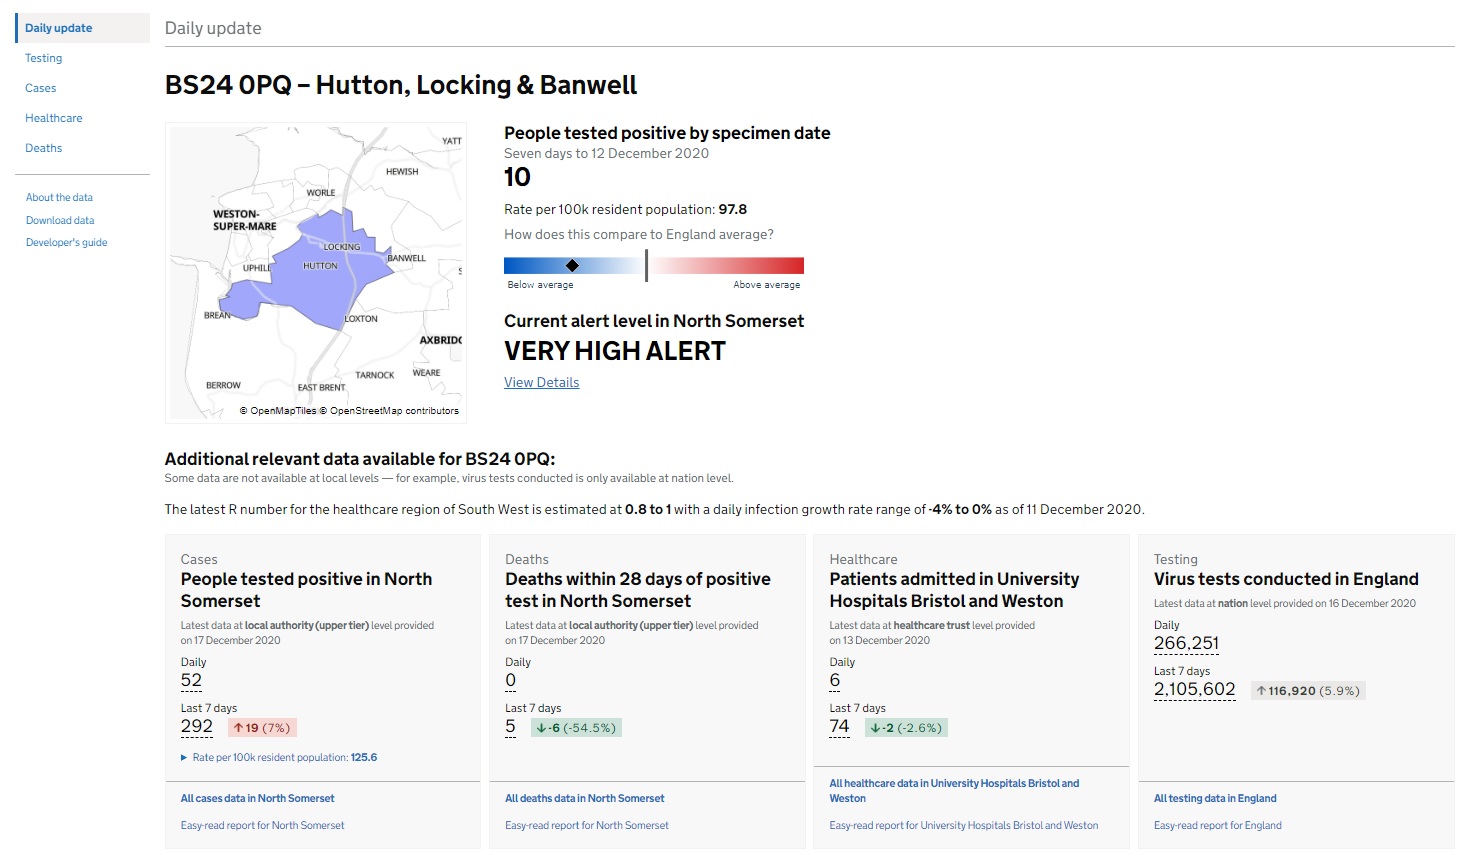This screenshot has height=859, width=1467.
Task: Click the grey 116,920 (5.9%) testing change badge
Action: 1308,691
